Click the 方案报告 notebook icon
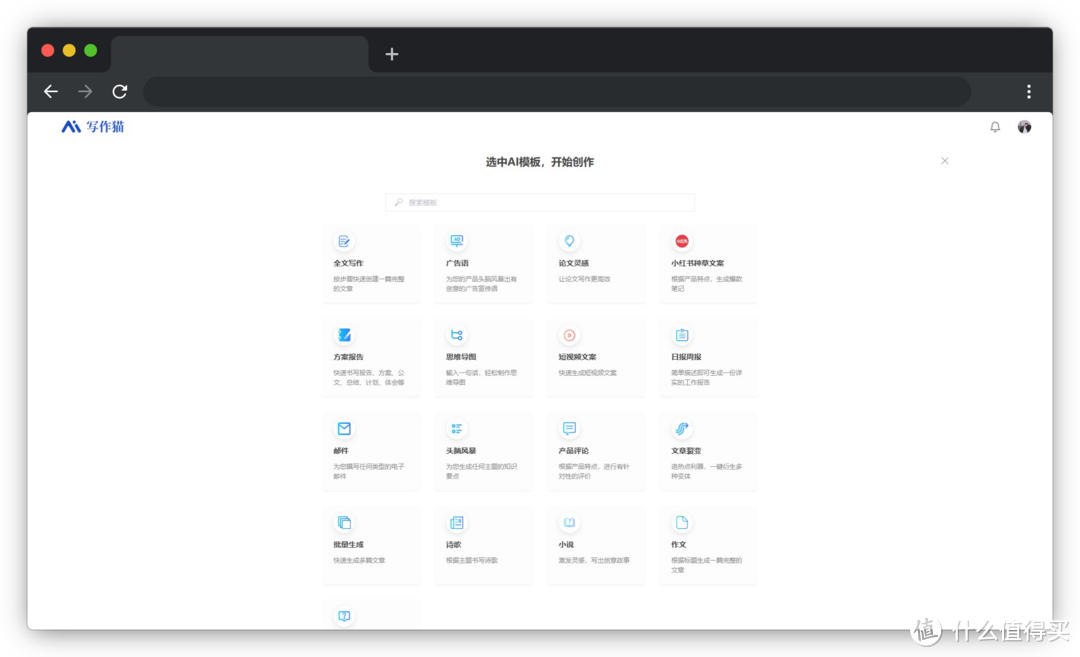Screen dimensions: 1080x657 pyautogui.click(x=344, y=335)
